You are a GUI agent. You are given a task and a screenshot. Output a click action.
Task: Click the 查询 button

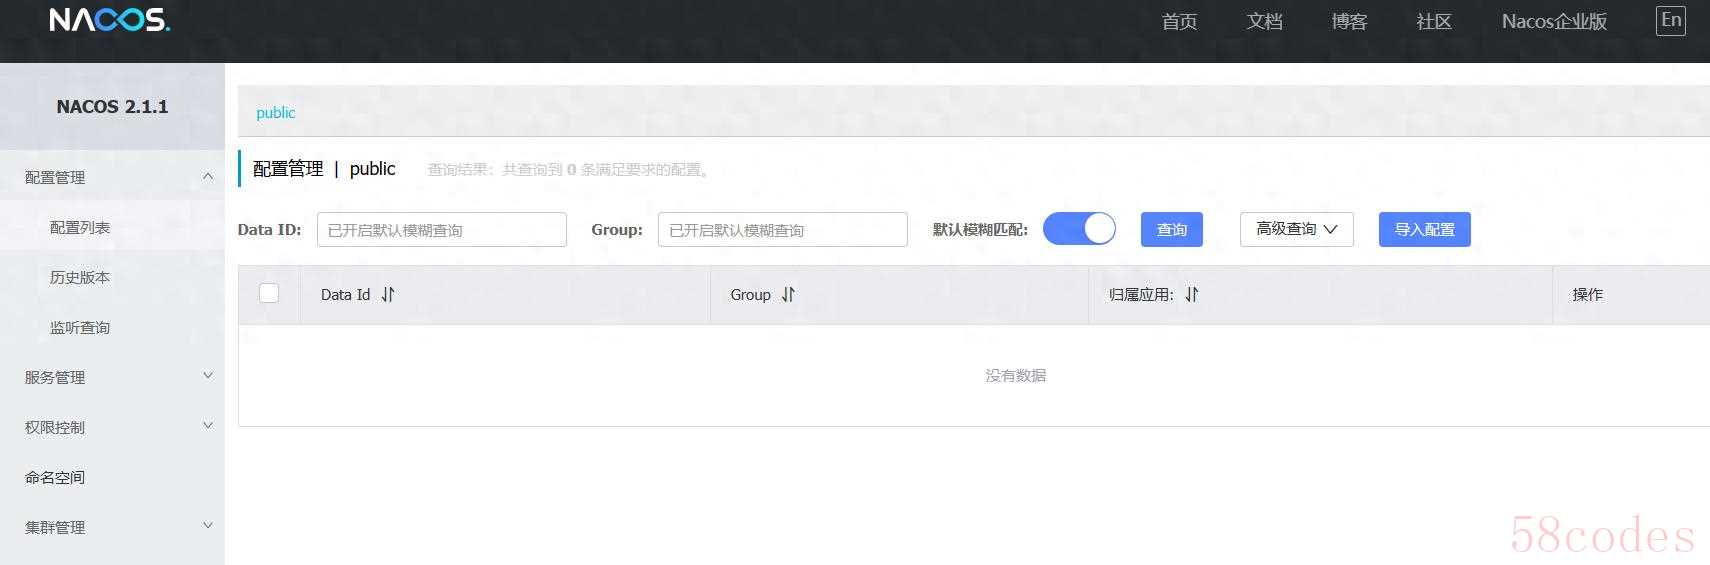click(1171, 229)
